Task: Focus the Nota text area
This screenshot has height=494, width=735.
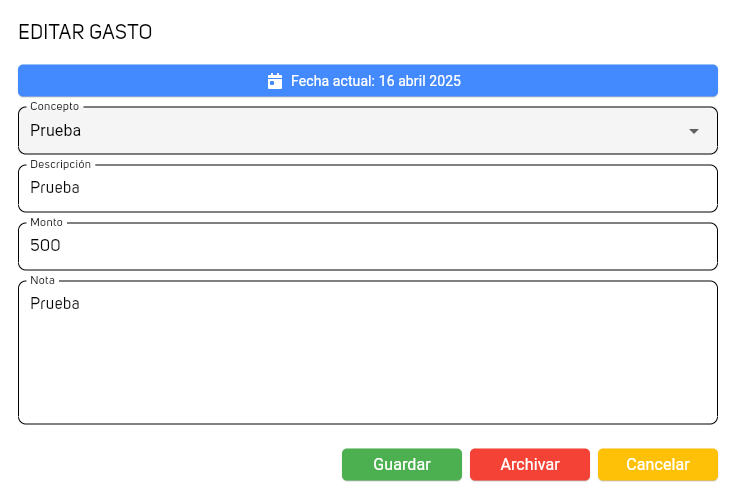Action: pyautogui.click(x=368, y=352)
